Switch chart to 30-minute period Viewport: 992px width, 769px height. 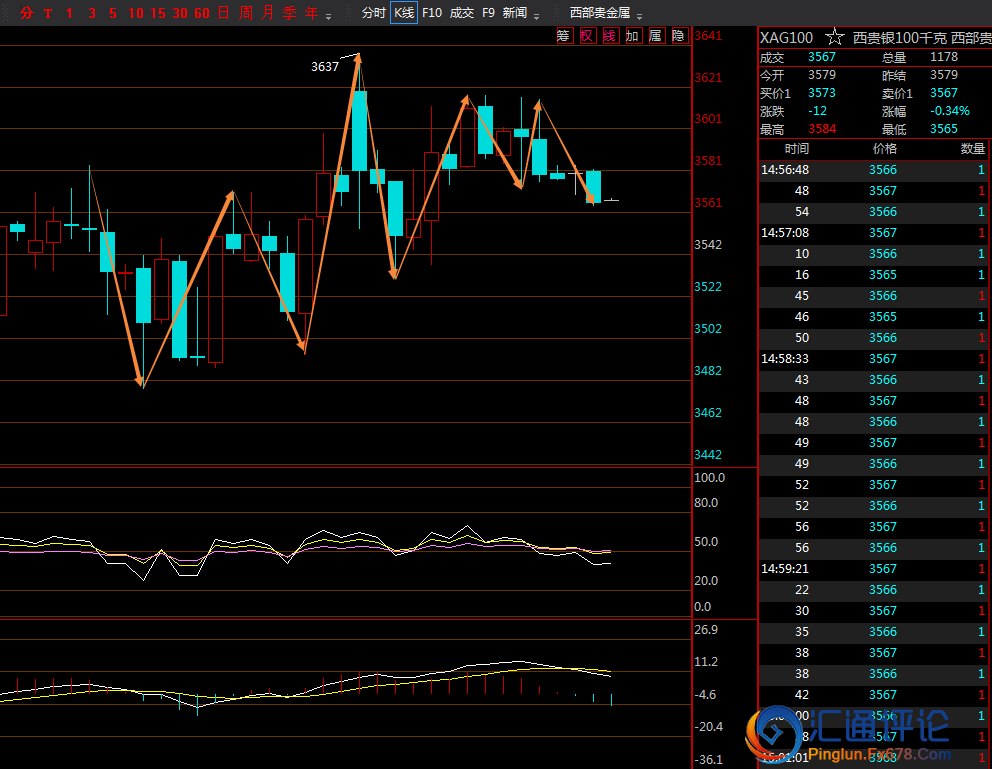(180, 13)
